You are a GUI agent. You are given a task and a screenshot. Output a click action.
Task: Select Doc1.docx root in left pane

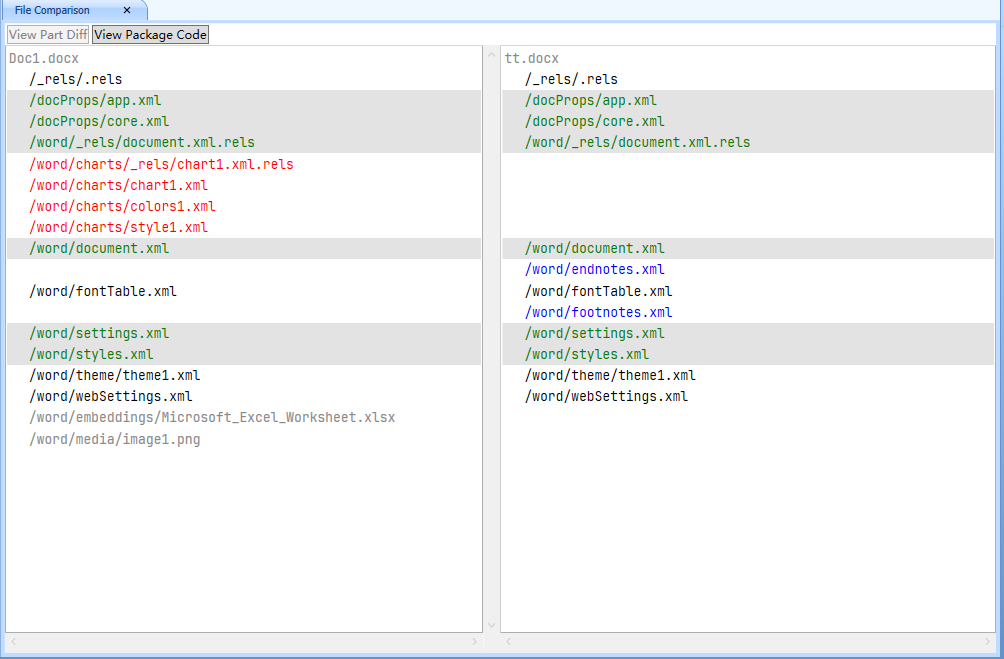point(44,59)
